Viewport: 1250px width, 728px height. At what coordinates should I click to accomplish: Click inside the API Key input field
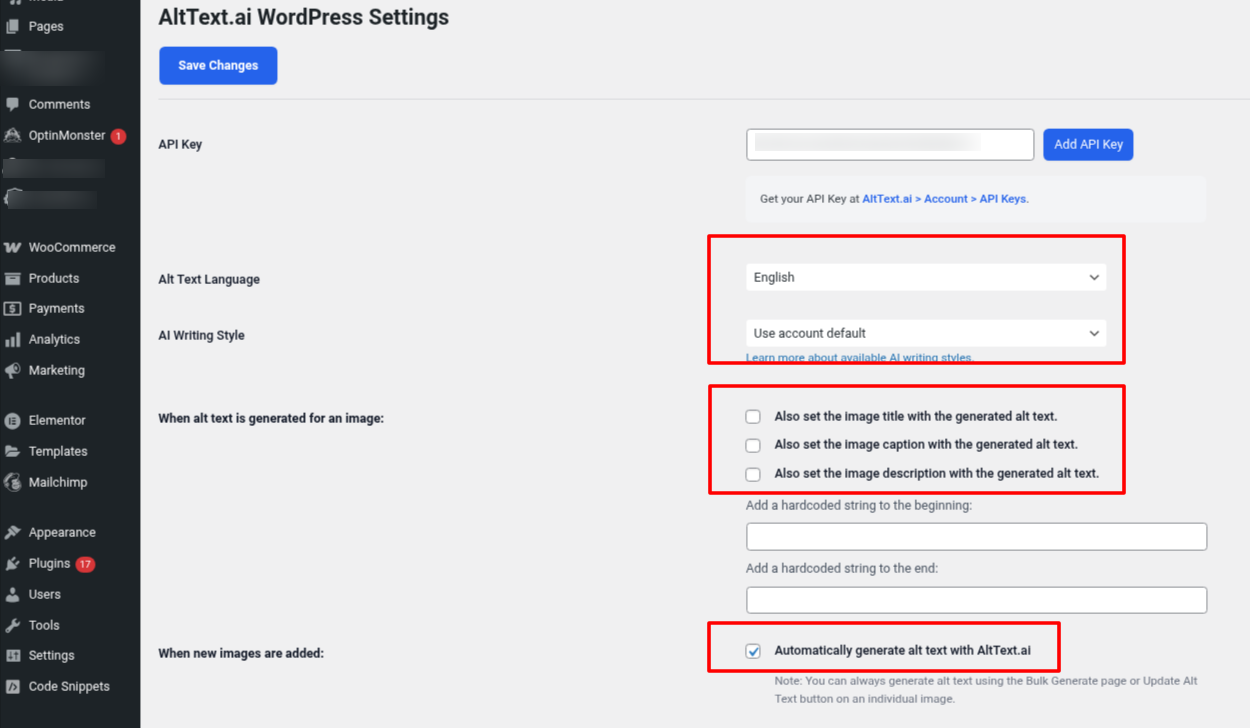[x=889, y=144]
